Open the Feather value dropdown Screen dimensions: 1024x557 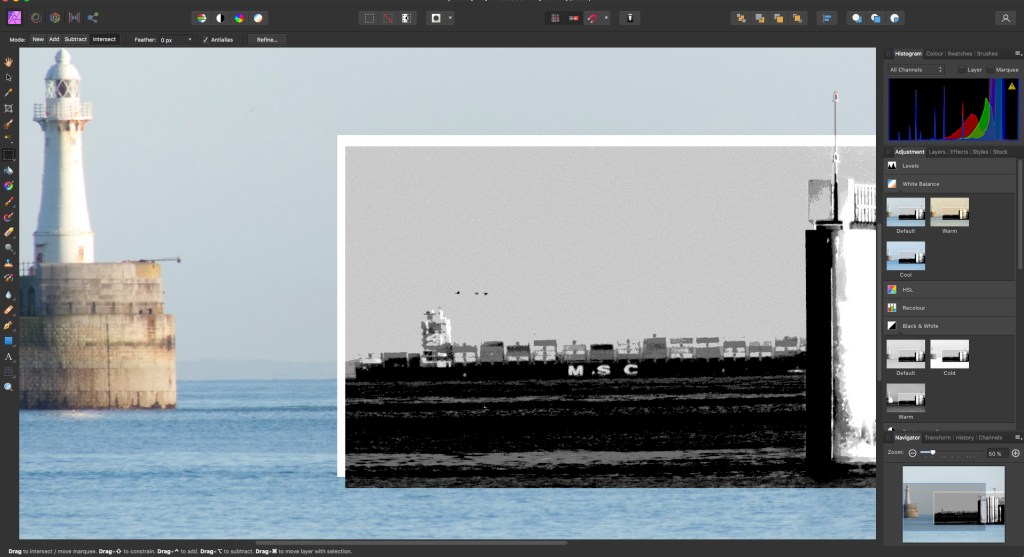(190, 39)
